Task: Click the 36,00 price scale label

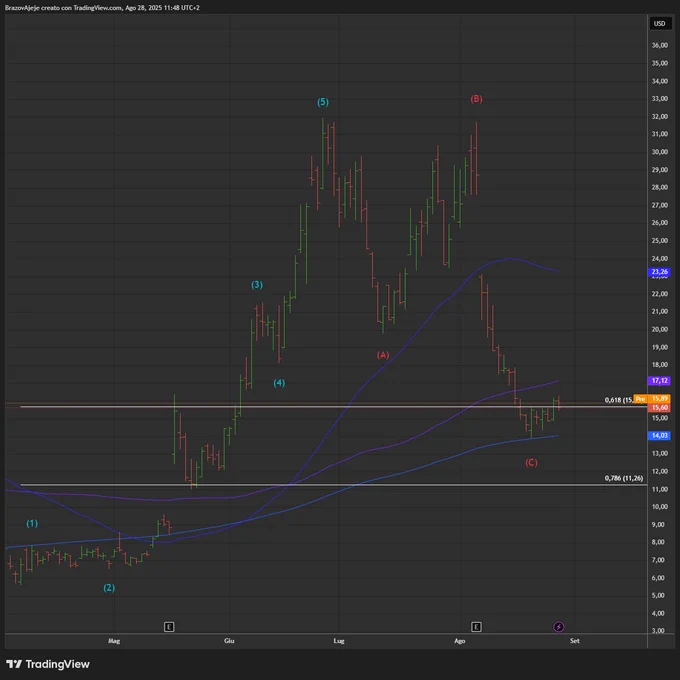Action: tap(660, 45)
